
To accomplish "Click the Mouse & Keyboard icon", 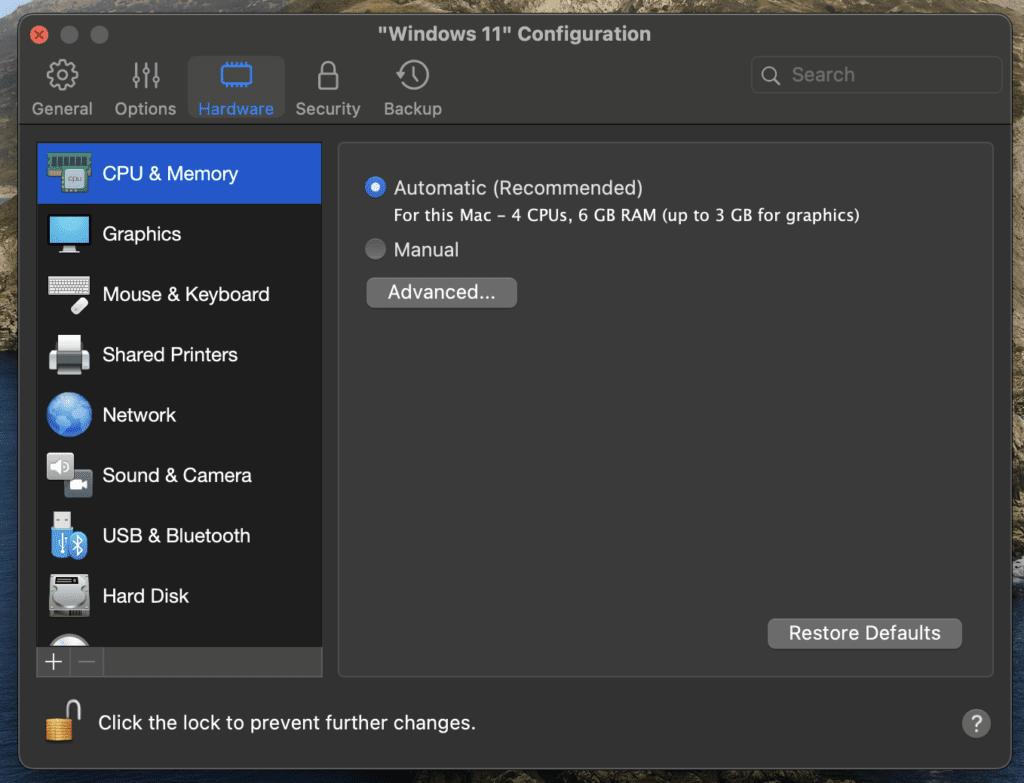I will coord(69,295).
